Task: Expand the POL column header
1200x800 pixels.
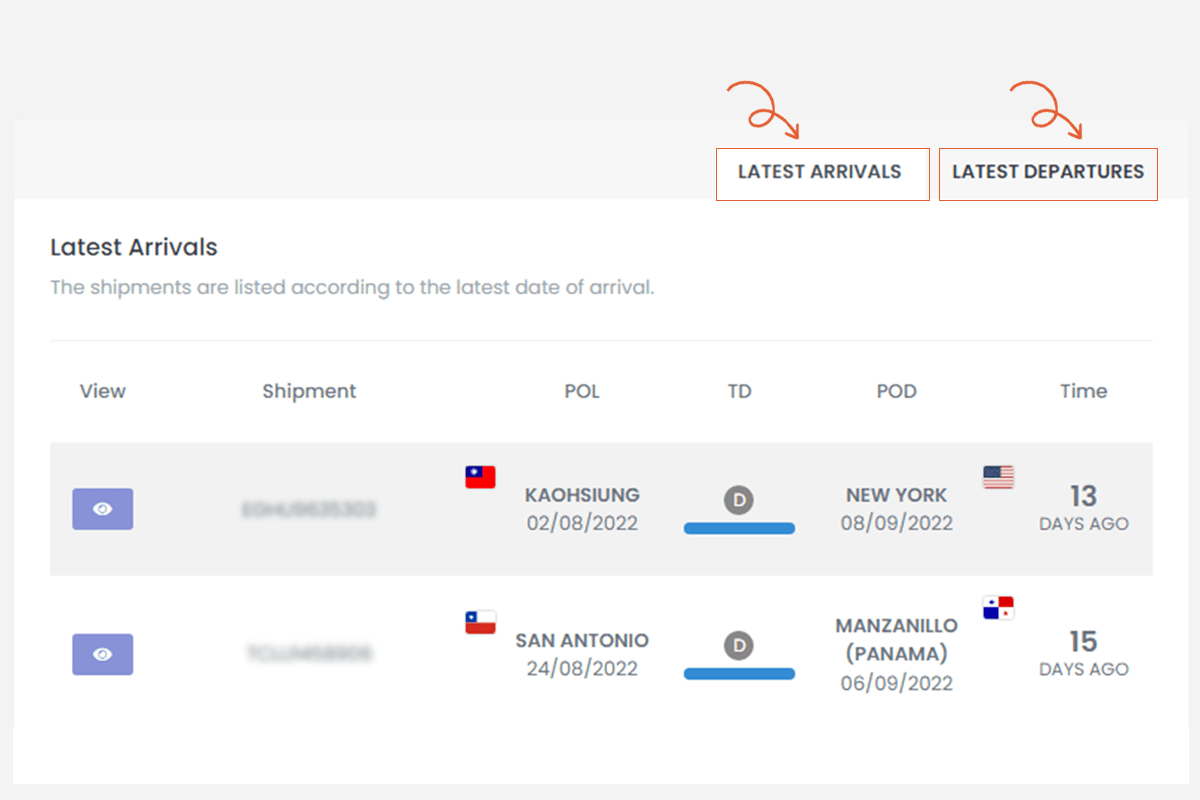Action: 582,391
